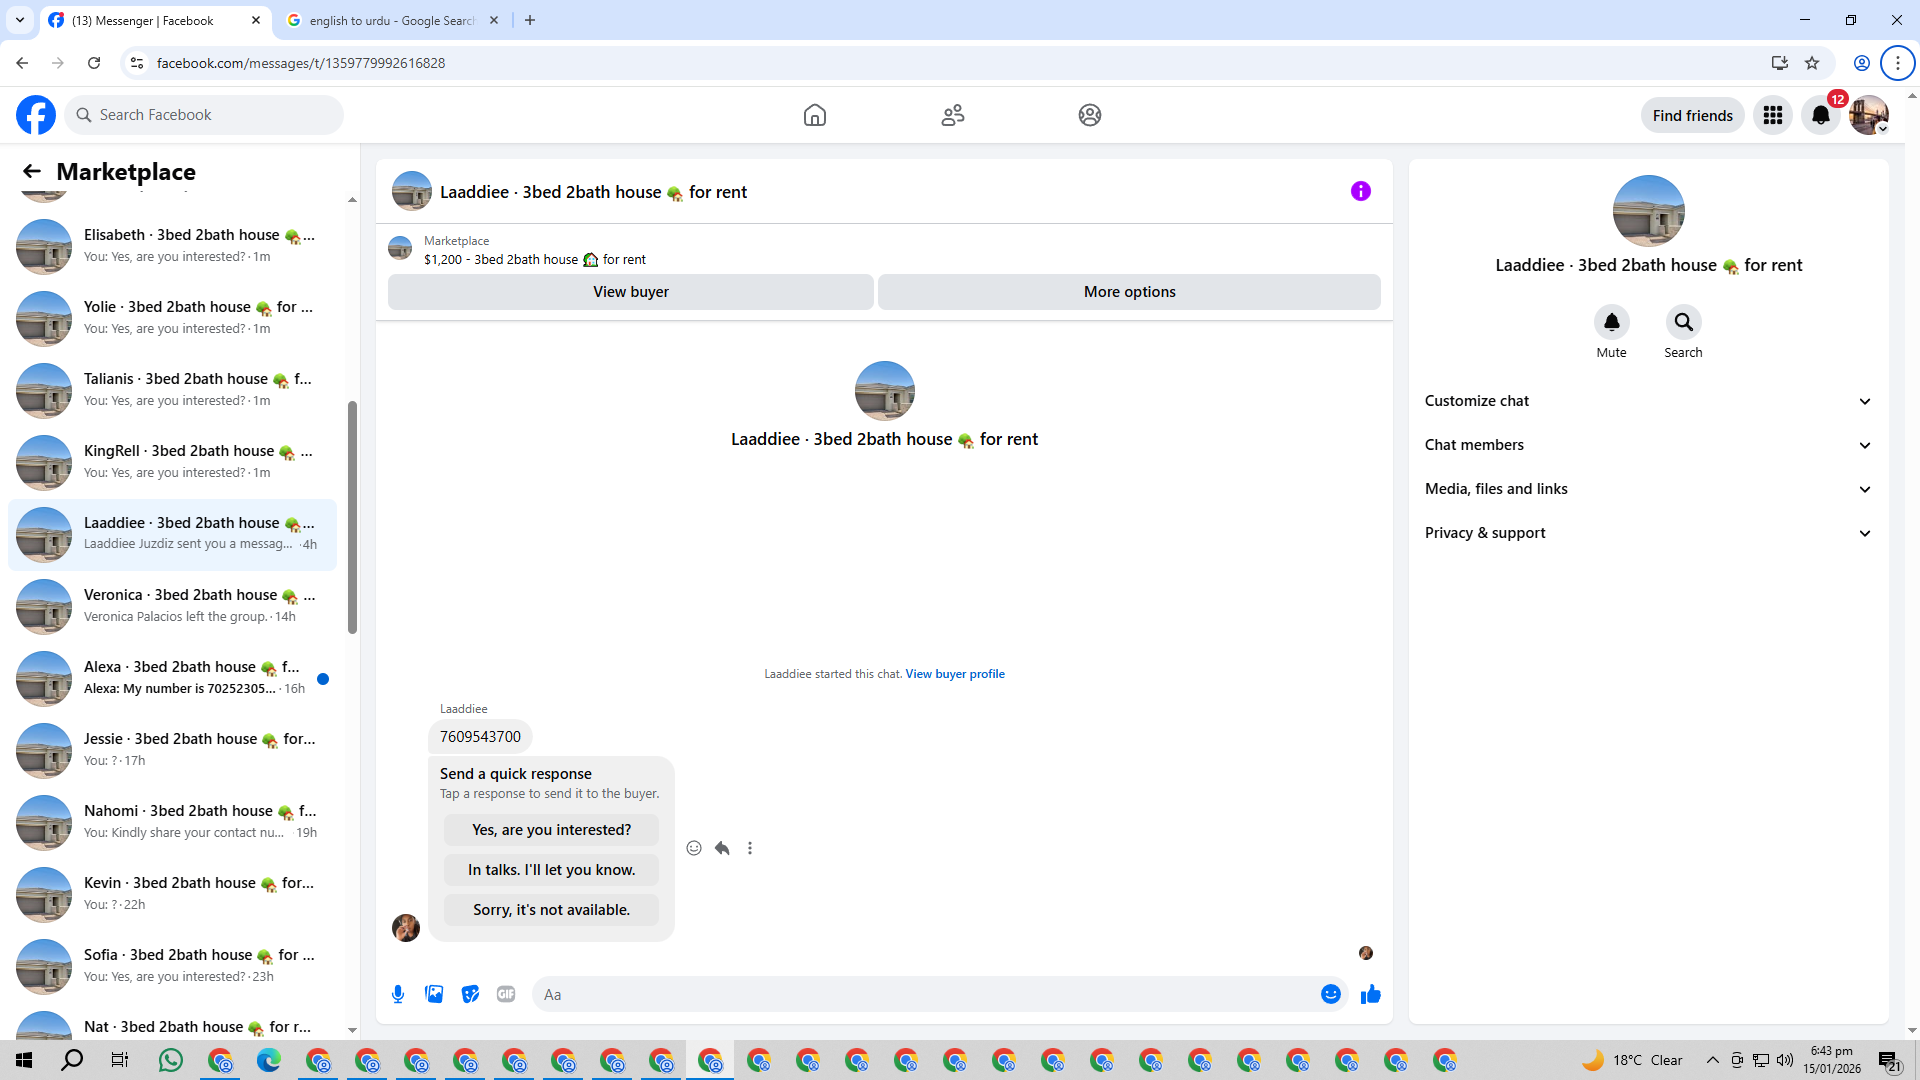The height and width of the screenshot is (1080, 1920).
Task: Click the View buyer button
Action: (630, 292)
